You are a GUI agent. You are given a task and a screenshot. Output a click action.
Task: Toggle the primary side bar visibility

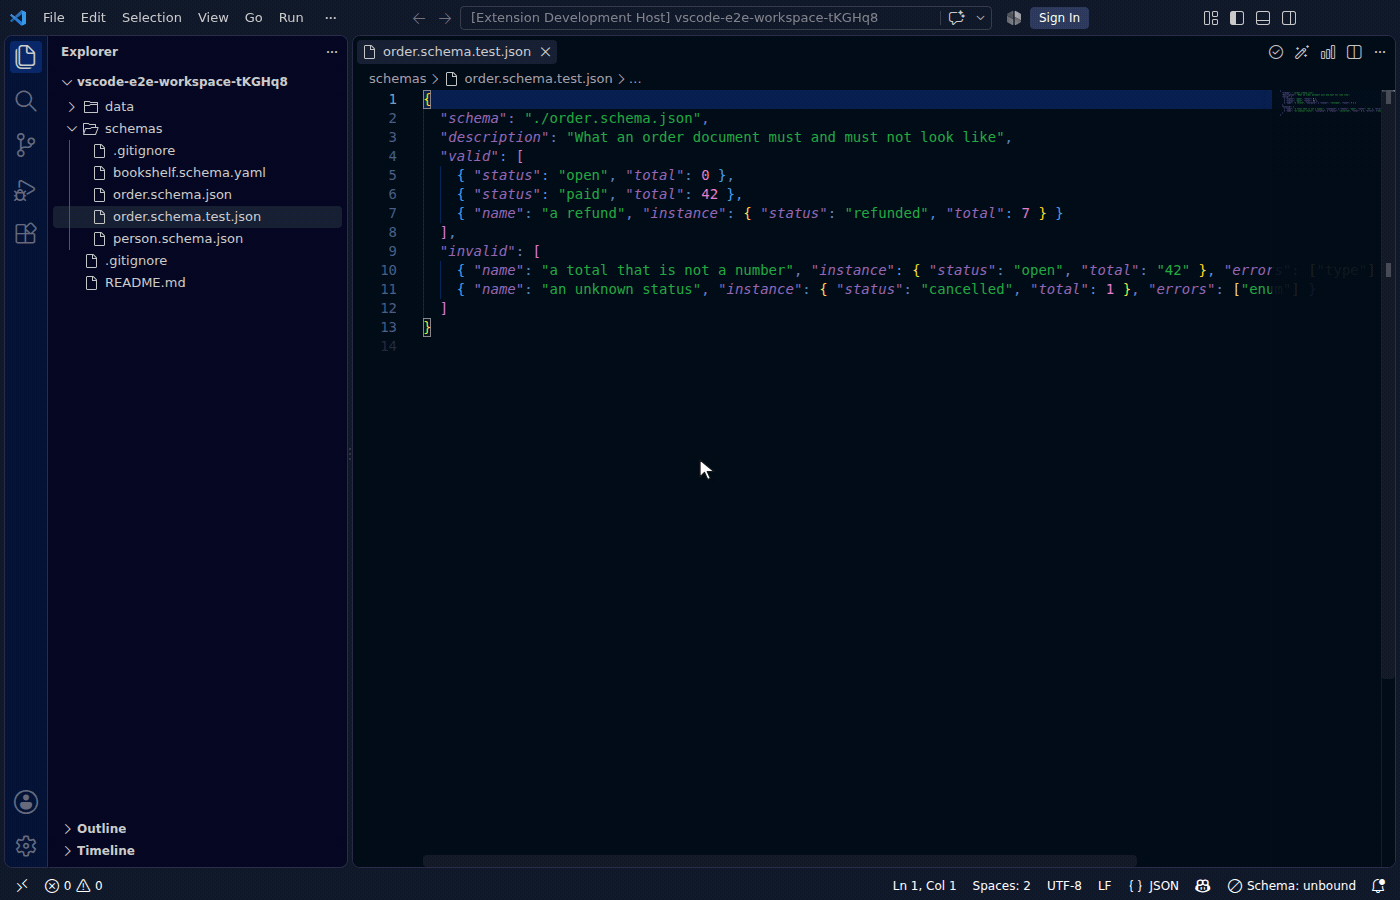[x=1237, y=18]
